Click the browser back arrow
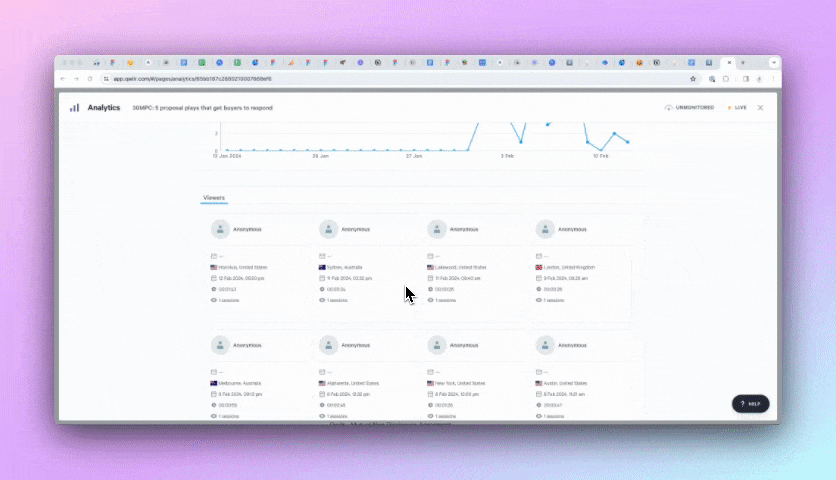This screenshot has height=480, width=836. [x=63, y=79]
